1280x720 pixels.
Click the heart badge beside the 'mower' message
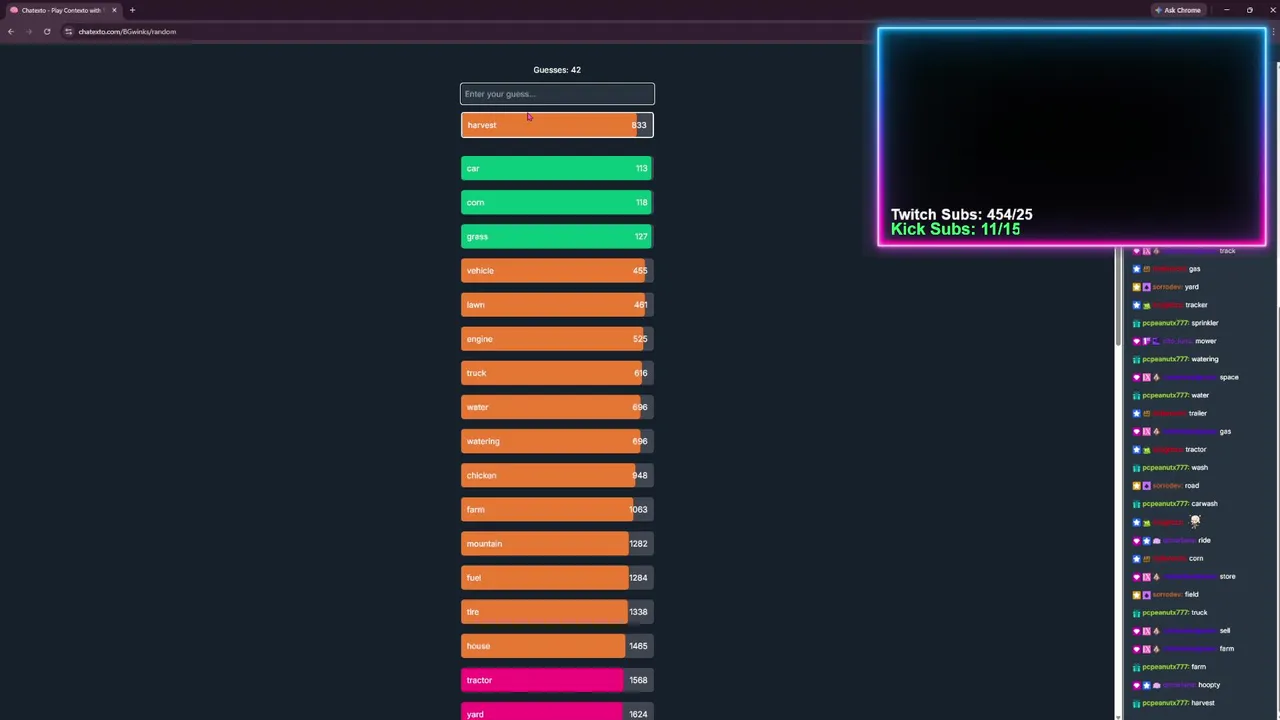tap(1136, 341)
